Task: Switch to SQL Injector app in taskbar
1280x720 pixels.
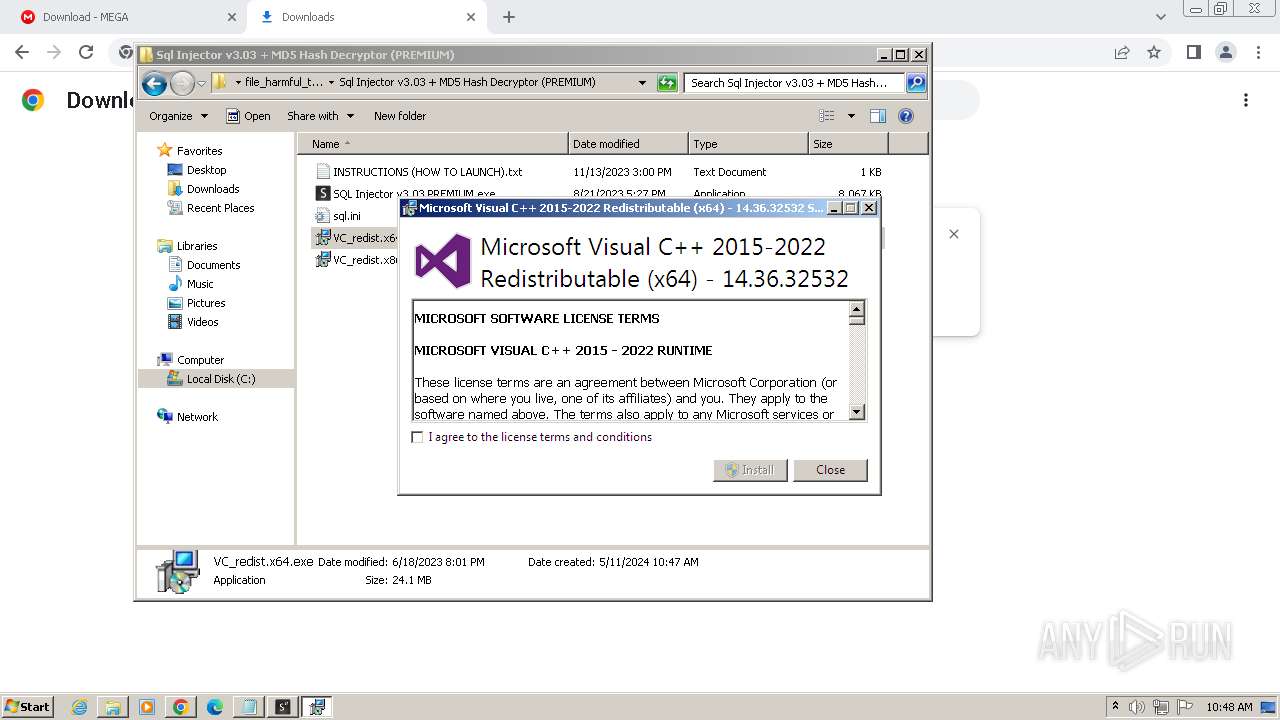Action: pos(283,707)
